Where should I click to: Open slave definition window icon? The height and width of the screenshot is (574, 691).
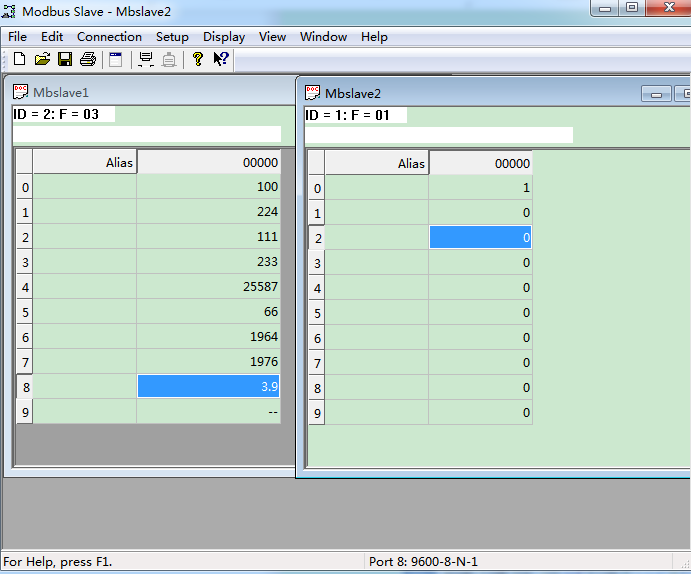pyautogui.click(x=116, y=59)
